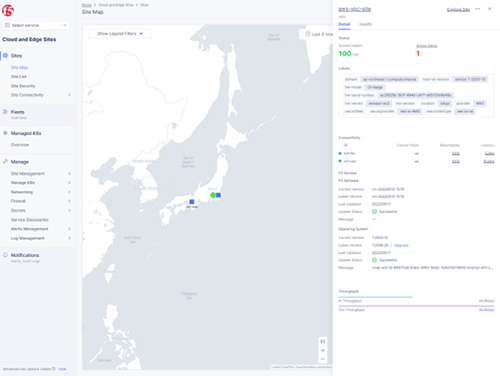The width and height of the screenshot is (500, 376).
Task: Click the map zoom out minus icon
Action: click(x=323, y=359)
